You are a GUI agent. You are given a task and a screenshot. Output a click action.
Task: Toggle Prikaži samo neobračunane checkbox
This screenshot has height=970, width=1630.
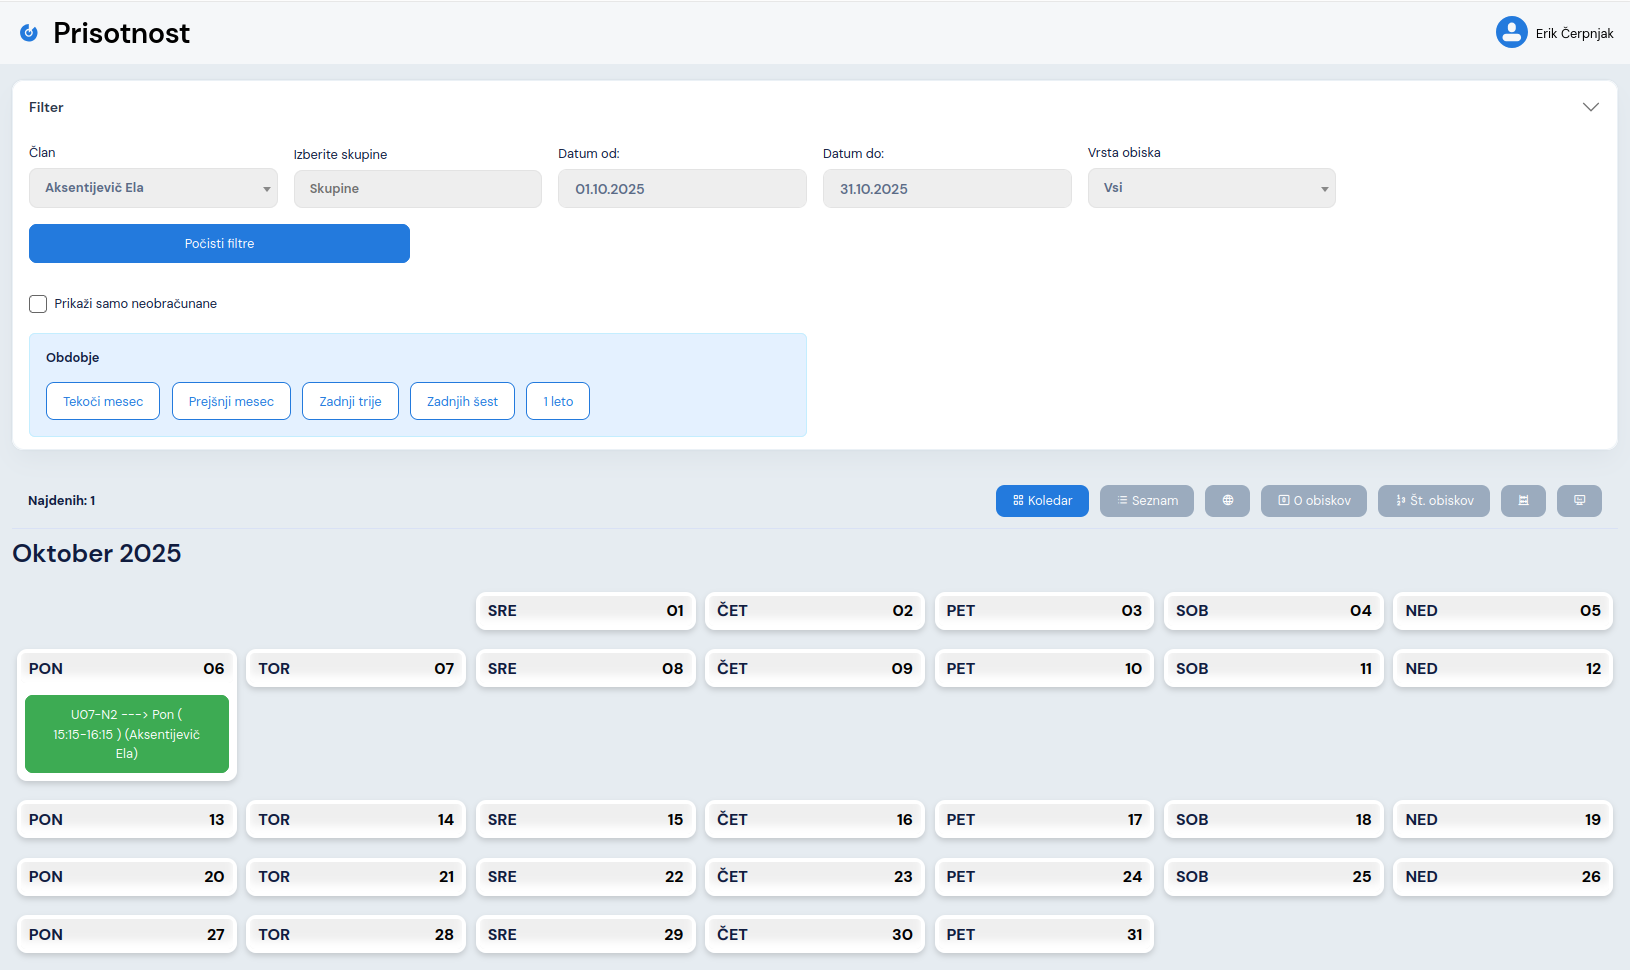(38, 304)
